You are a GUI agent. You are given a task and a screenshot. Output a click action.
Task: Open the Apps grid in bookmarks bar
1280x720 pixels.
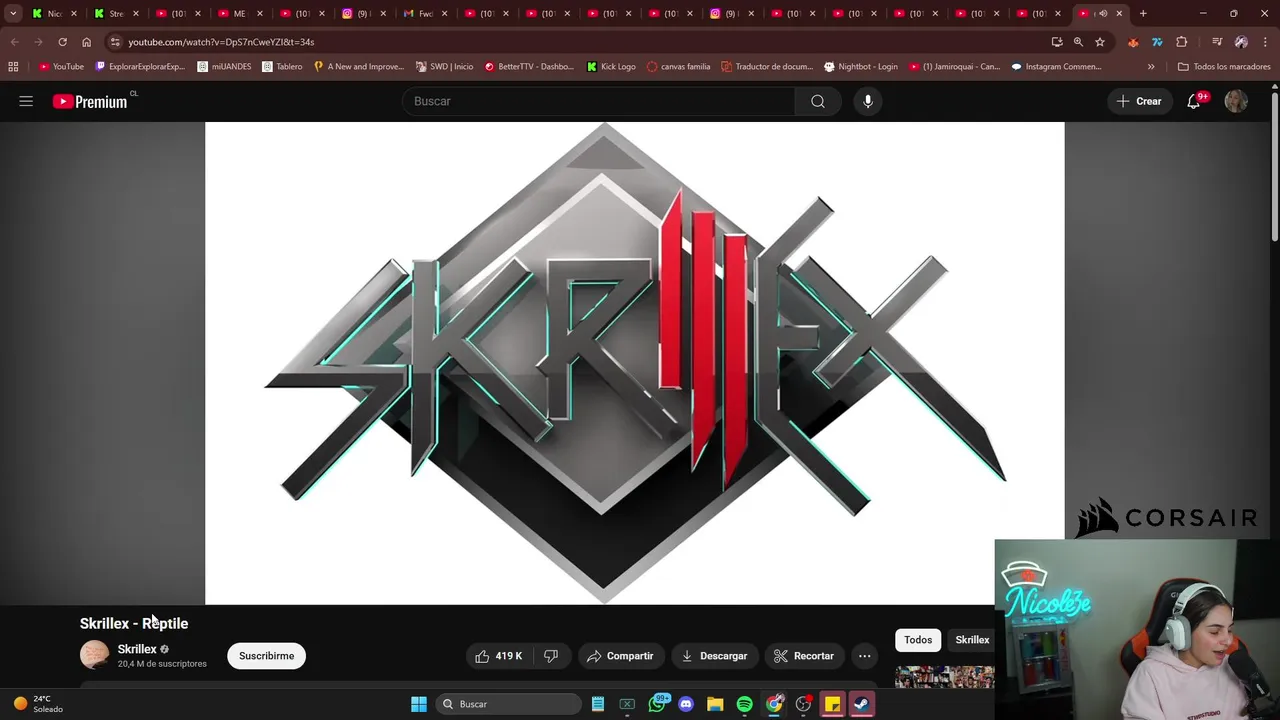coord(13,67)
